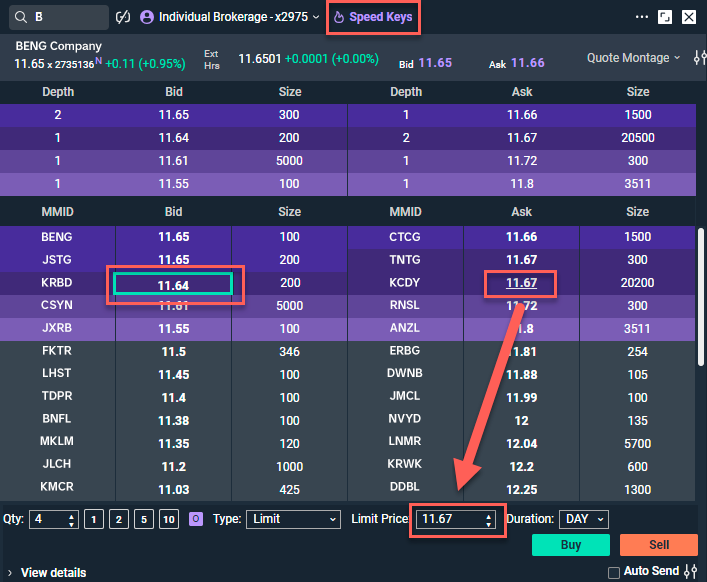
Task: Click the ANZL market maker ID
Action: tap(404, 328)
